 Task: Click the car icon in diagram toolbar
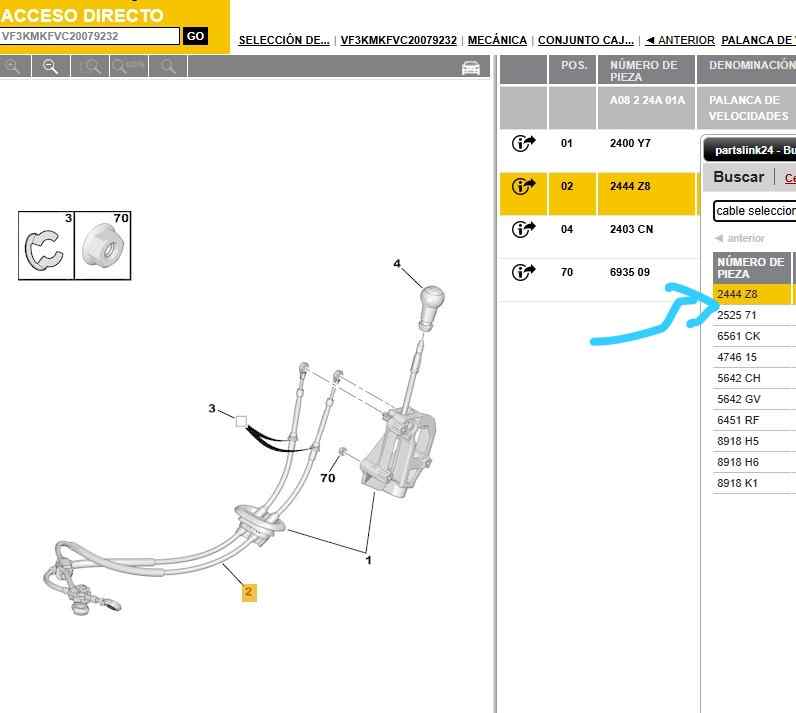pyautogui.click(x=471, y=67)
